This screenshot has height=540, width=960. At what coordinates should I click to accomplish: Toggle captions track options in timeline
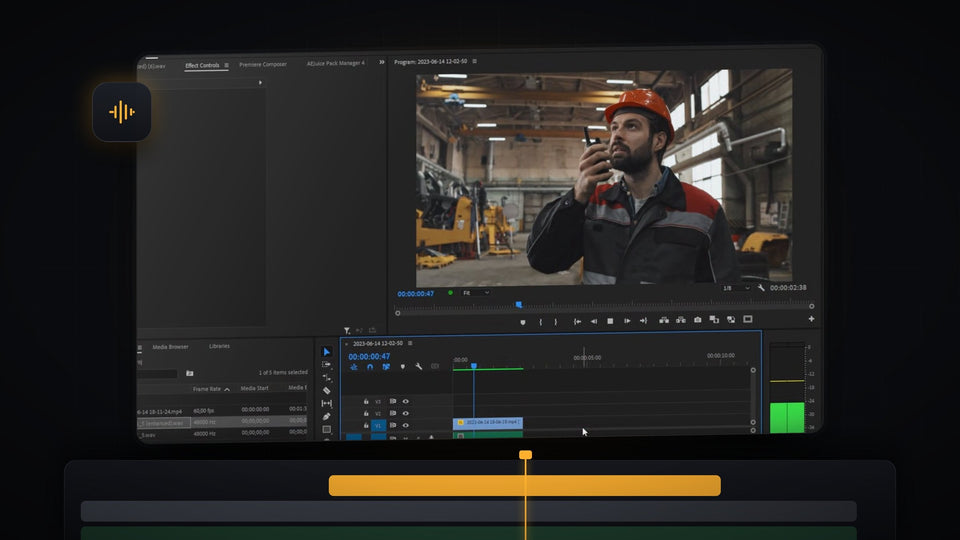(435, 366)
